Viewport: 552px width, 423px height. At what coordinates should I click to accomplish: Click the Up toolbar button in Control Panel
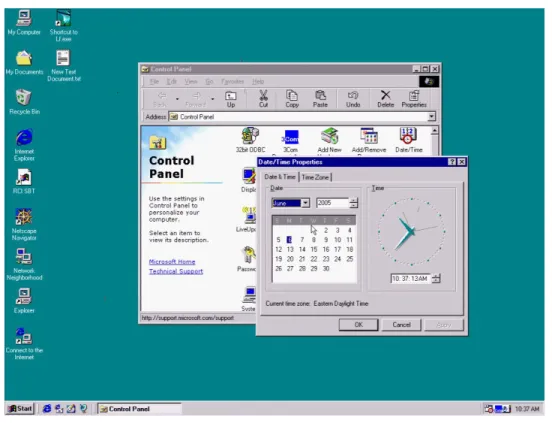click(x=231, y=99)
